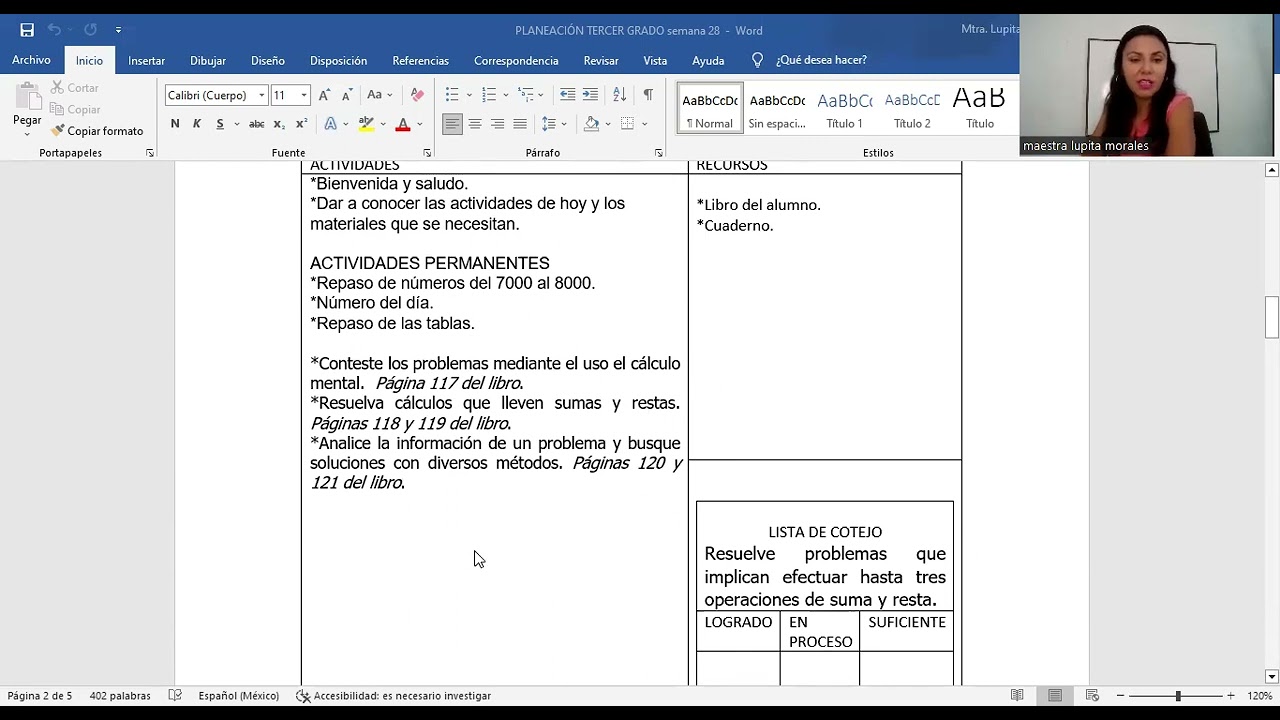
Task: Apply subscript formatting
Action: pos(279,124)
